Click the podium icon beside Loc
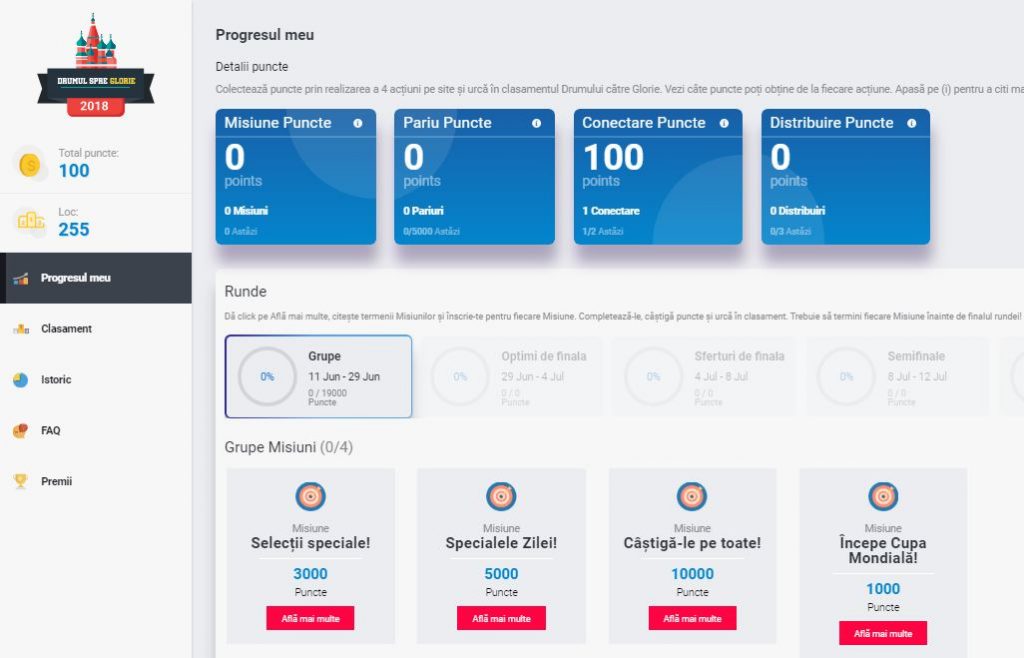The image size is (1024, 658). click(x=31, y=221)
